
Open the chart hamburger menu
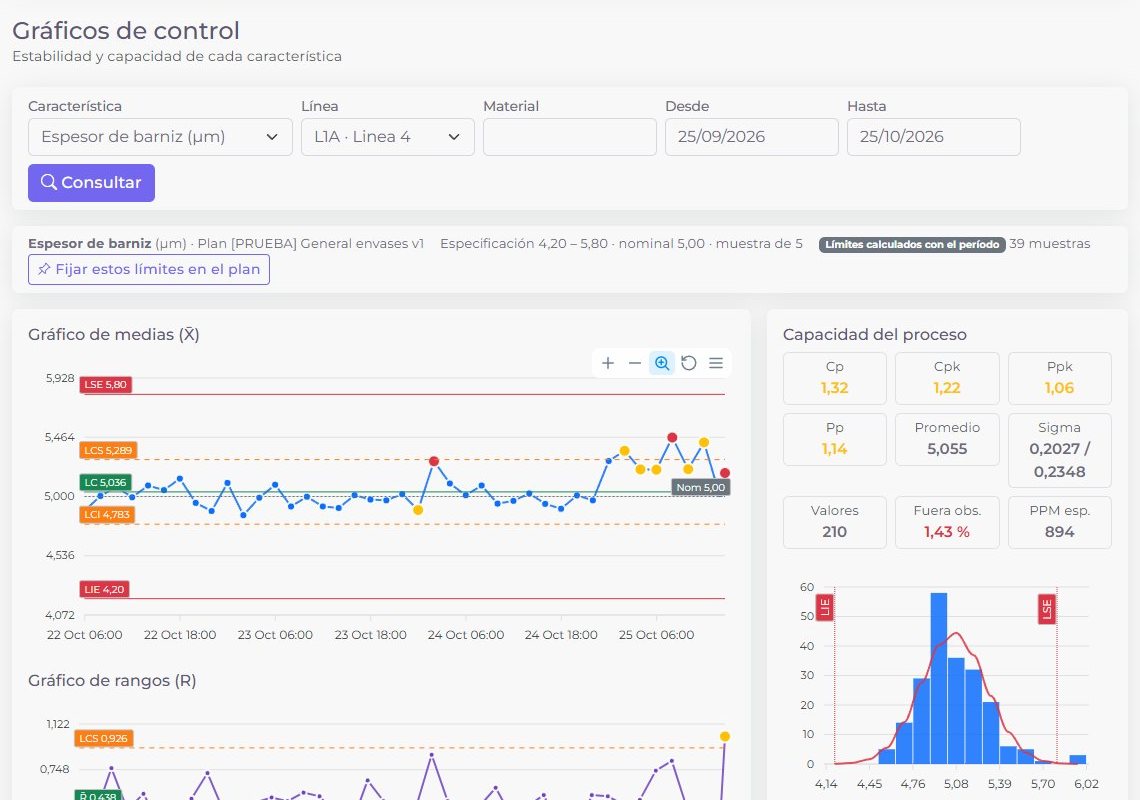point(716,363)
